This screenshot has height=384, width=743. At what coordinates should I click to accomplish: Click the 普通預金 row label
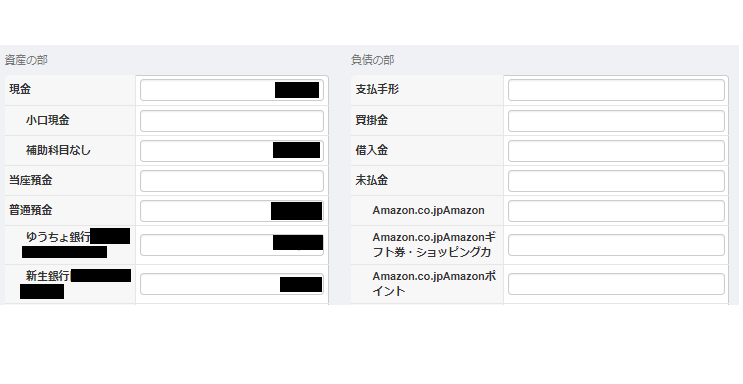click(x=31, y=210)
